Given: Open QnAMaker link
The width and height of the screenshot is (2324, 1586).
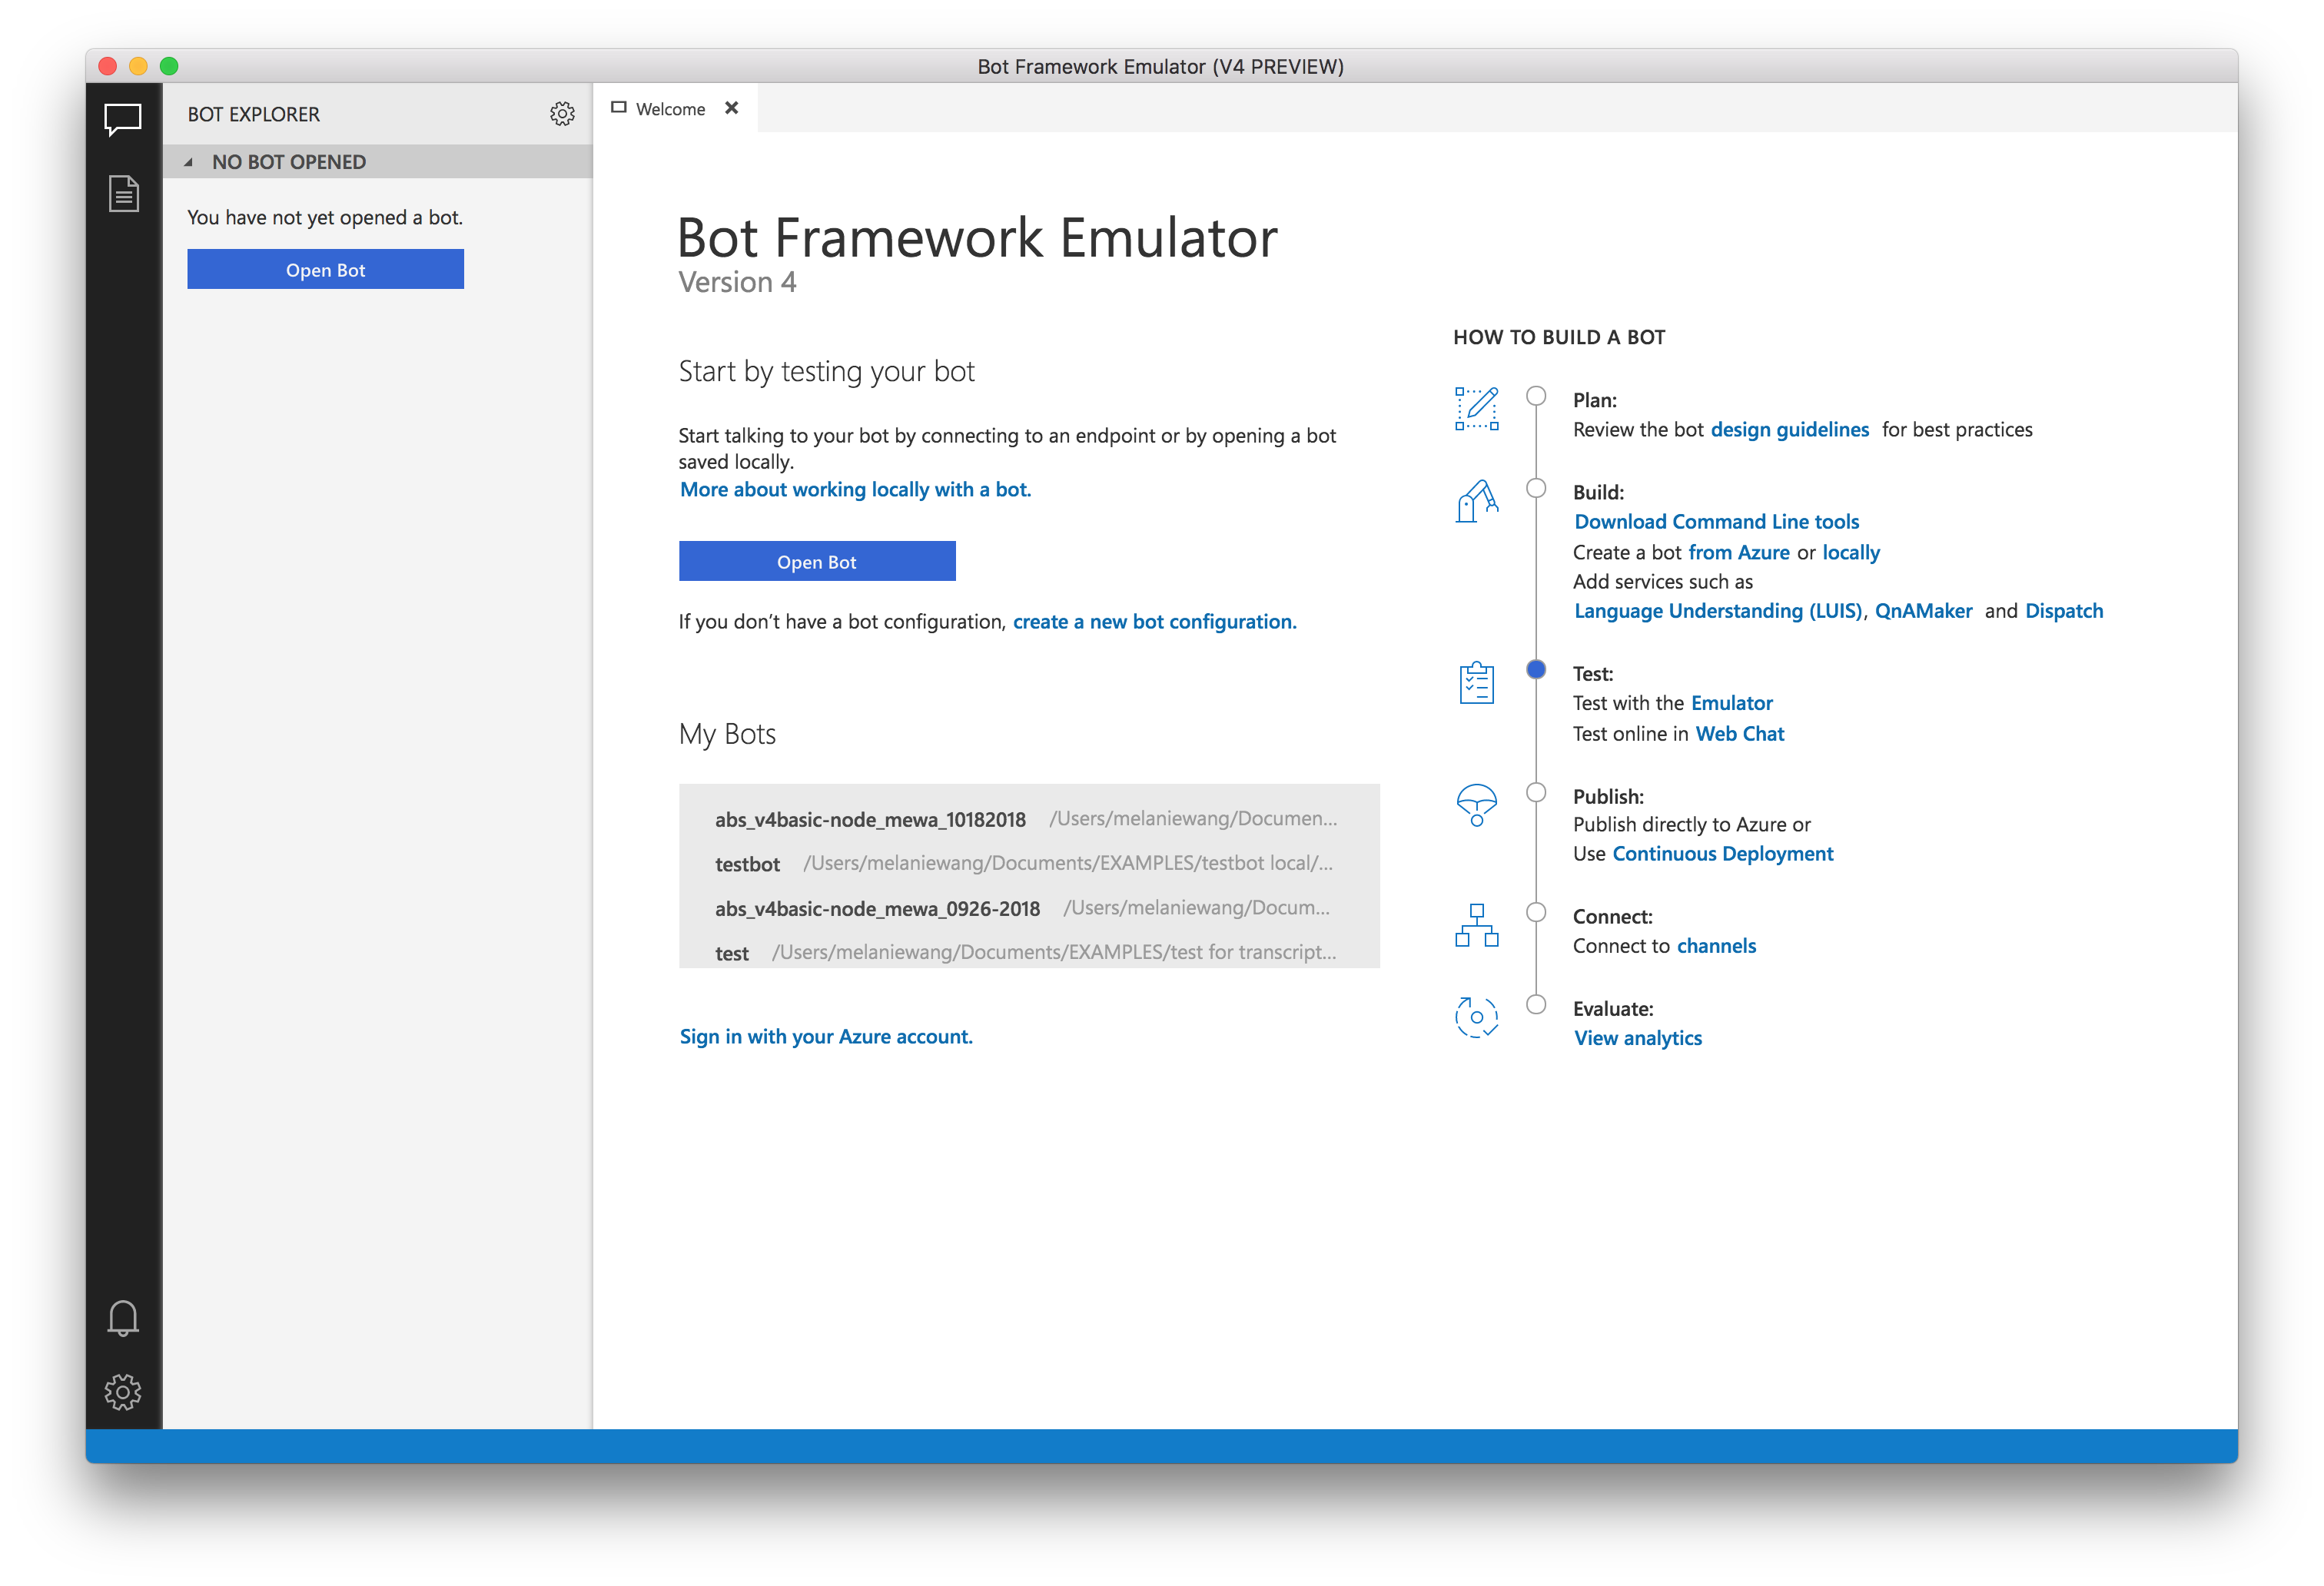Looking at the screenshot, I should click(1923, 610).
